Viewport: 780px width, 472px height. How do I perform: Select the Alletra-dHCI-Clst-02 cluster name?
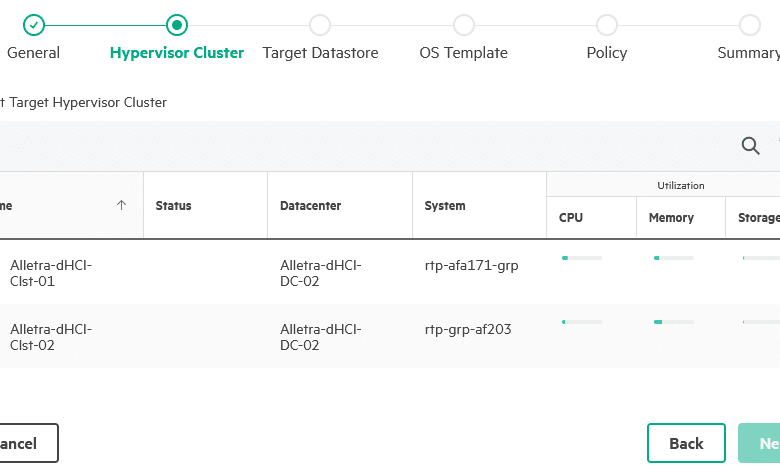51,337
